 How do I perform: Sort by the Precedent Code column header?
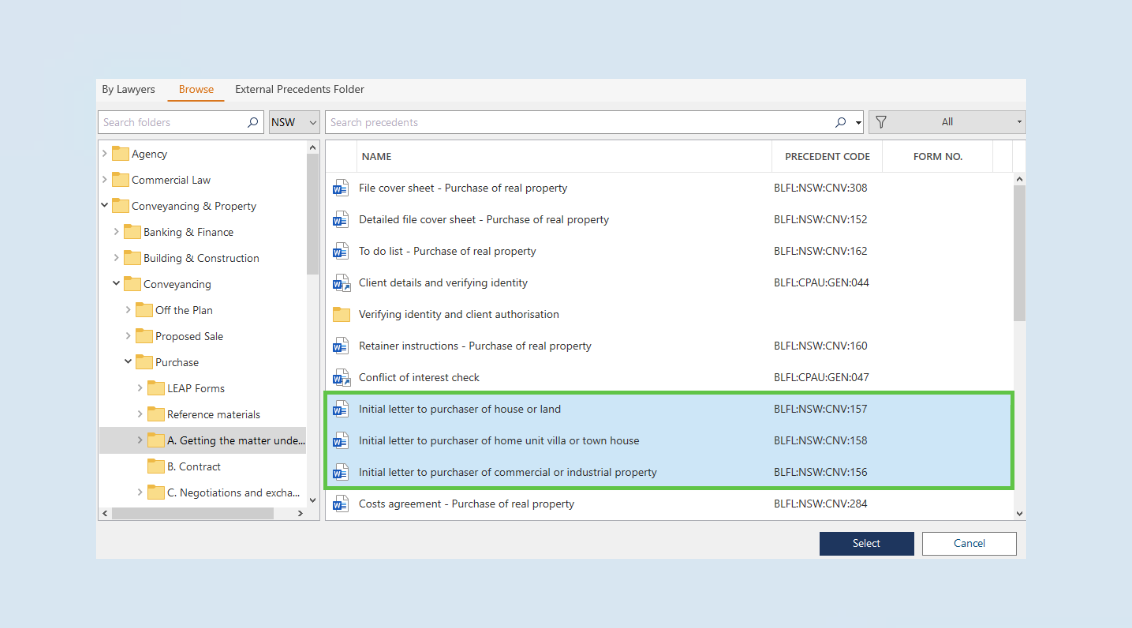point(826,156)
